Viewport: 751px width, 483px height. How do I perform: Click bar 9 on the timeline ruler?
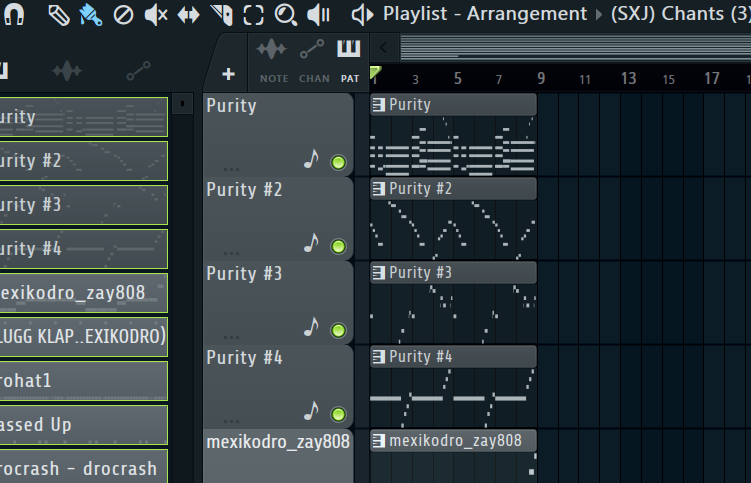(x=541, y=79)
